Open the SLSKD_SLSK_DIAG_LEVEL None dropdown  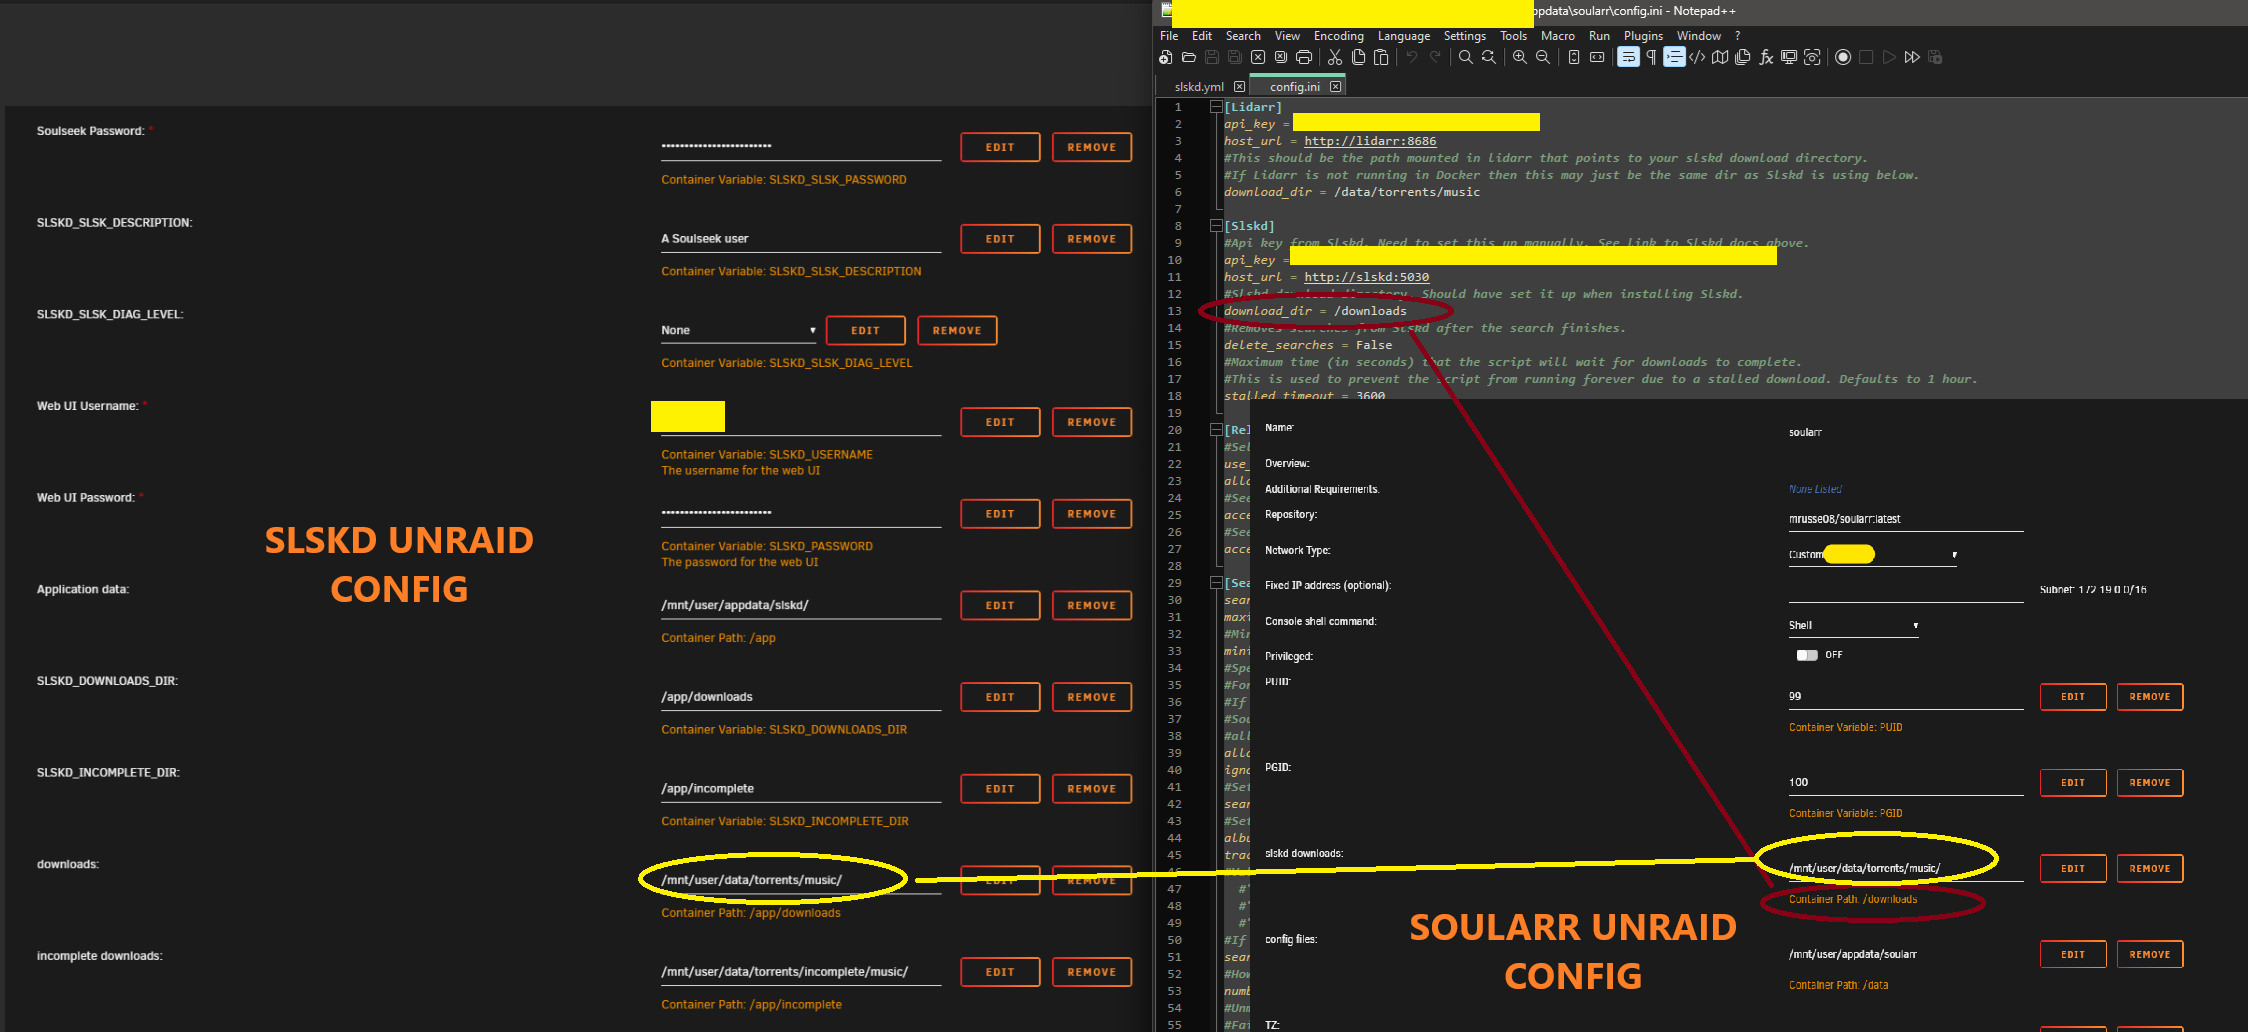[x=739, y=330]
